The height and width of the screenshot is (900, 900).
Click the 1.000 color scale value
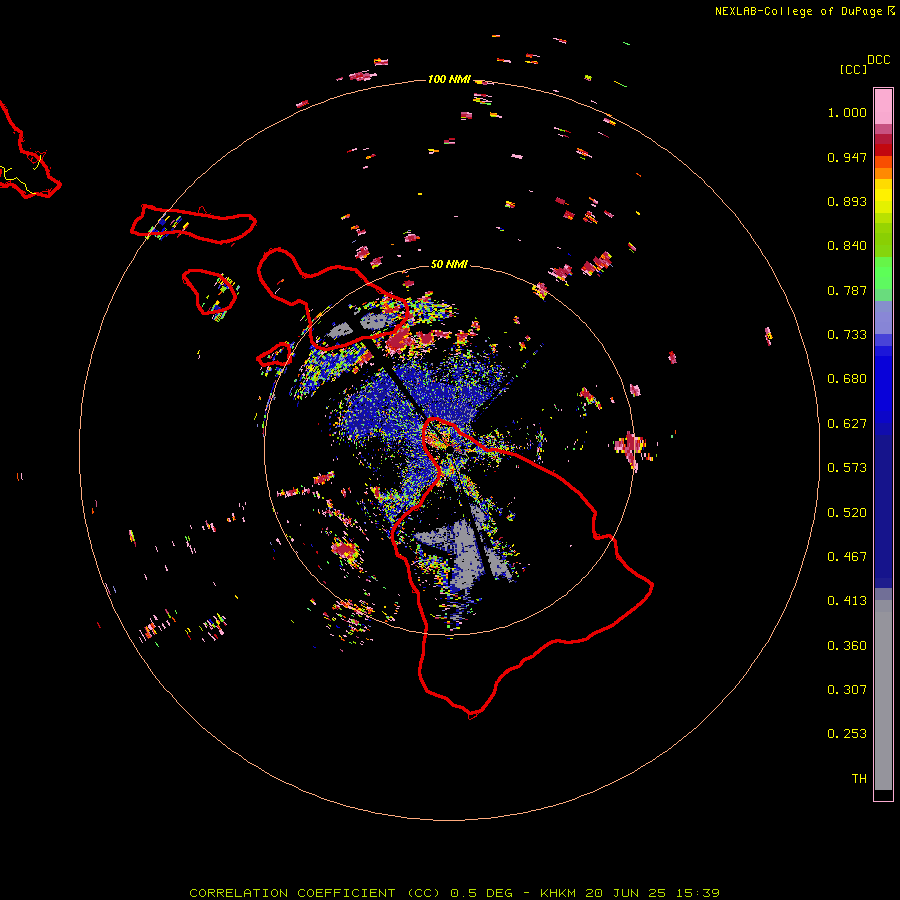point(847,112)
